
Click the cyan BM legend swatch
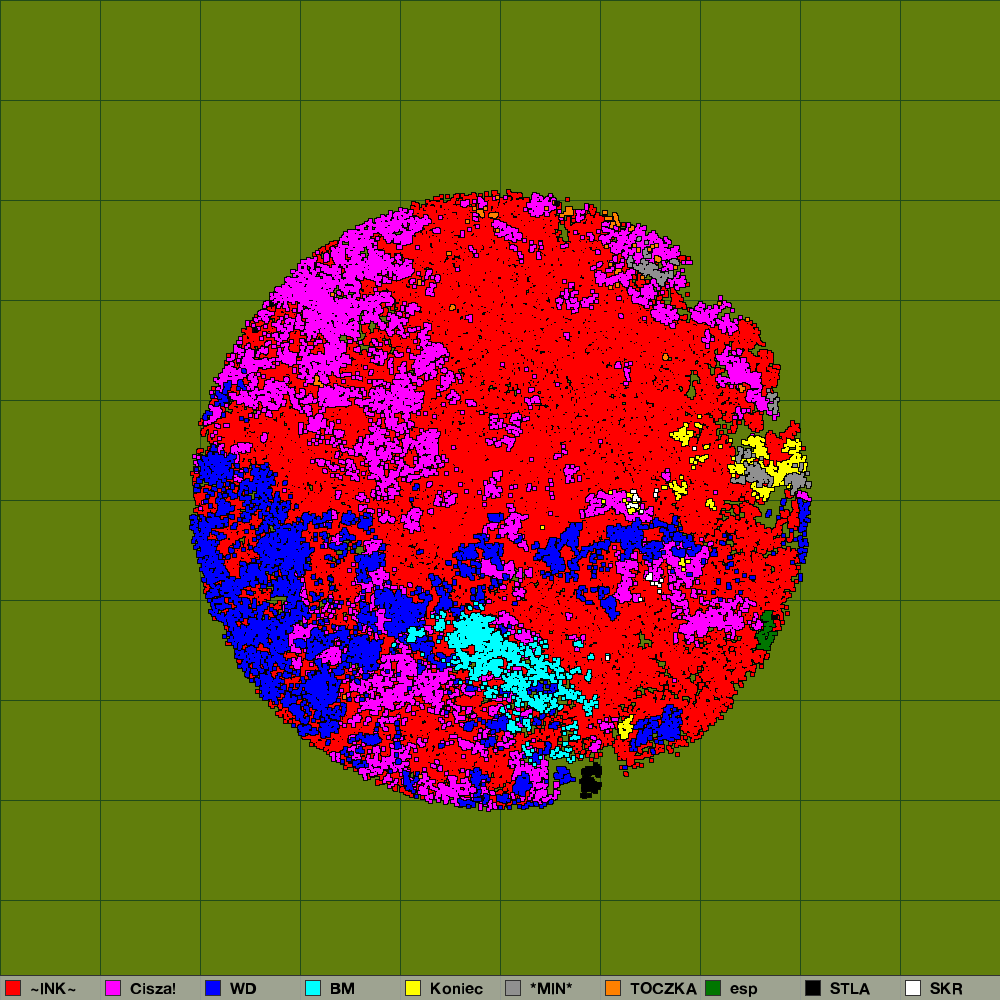(x=313, y=988)
